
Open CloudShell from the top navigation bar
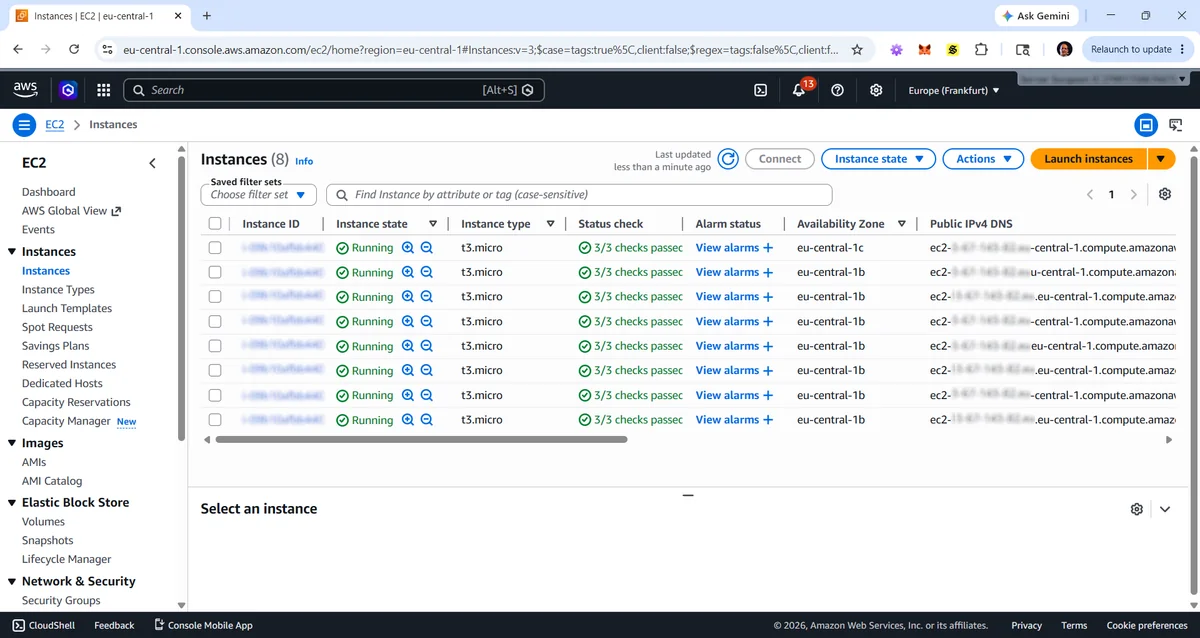(760, 90)
